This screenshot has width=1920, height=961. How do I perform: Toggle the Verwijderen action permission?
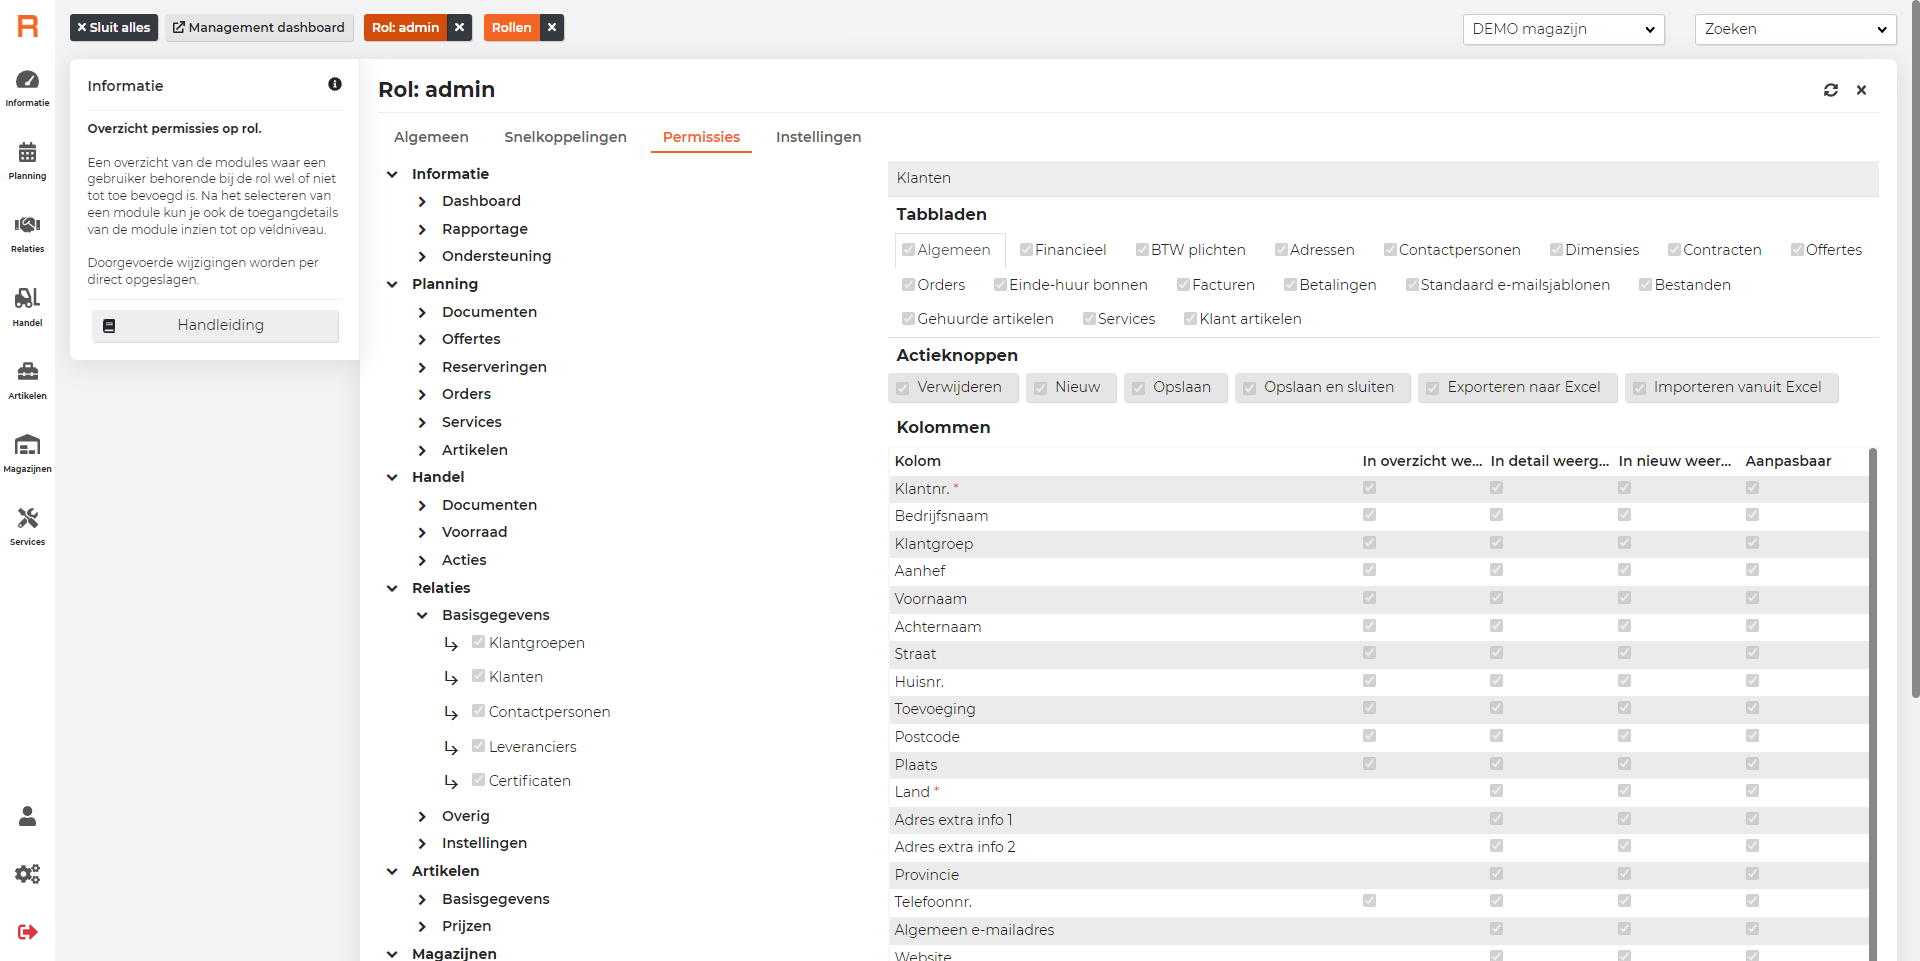903,388
